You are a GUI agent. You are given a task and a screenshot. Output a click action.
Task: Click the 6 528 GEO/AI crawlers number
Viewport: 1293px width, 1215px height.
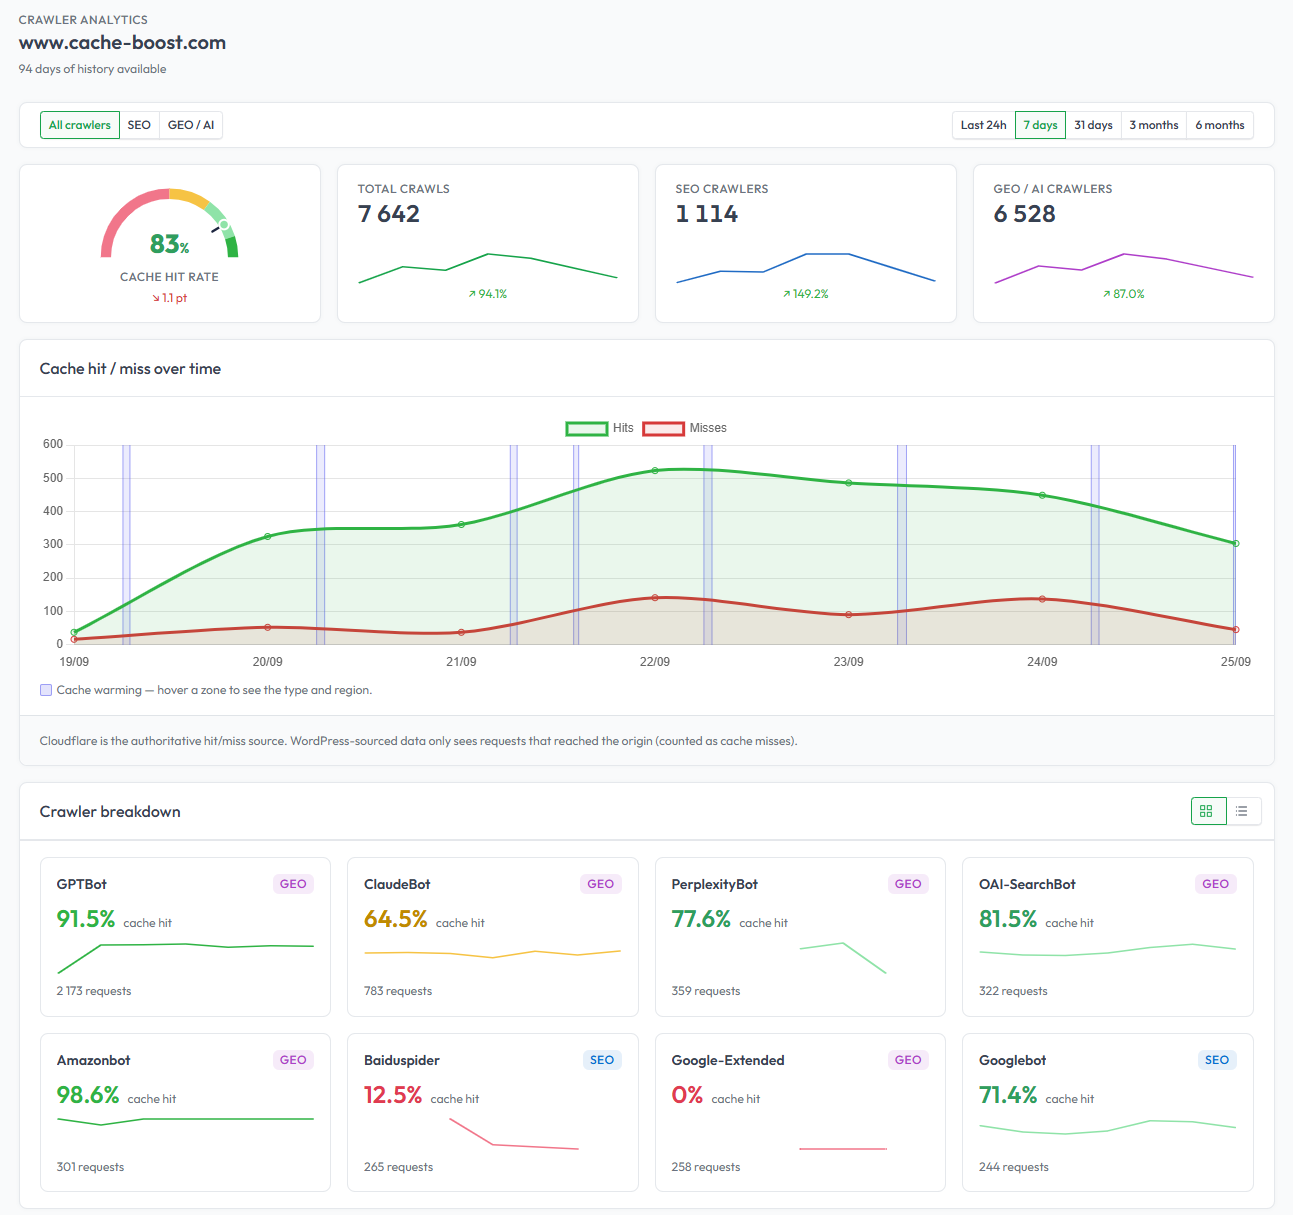click(x=1025, y=214)
